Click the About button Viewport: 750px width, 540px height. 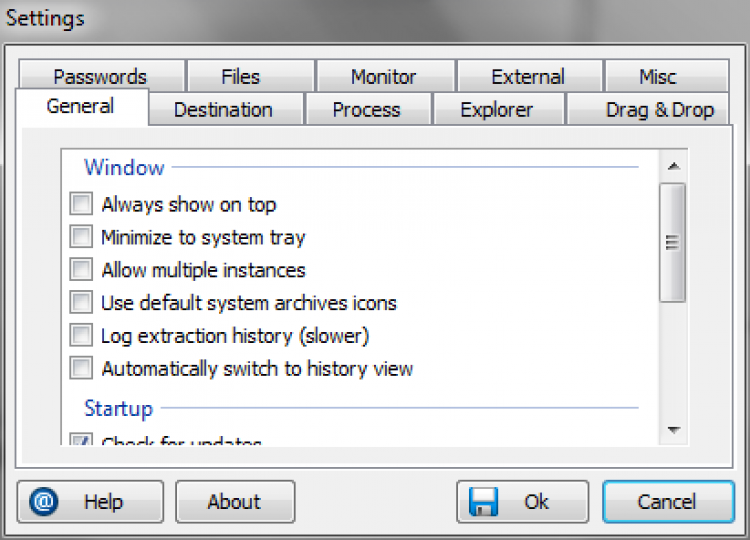coord(234,502)
